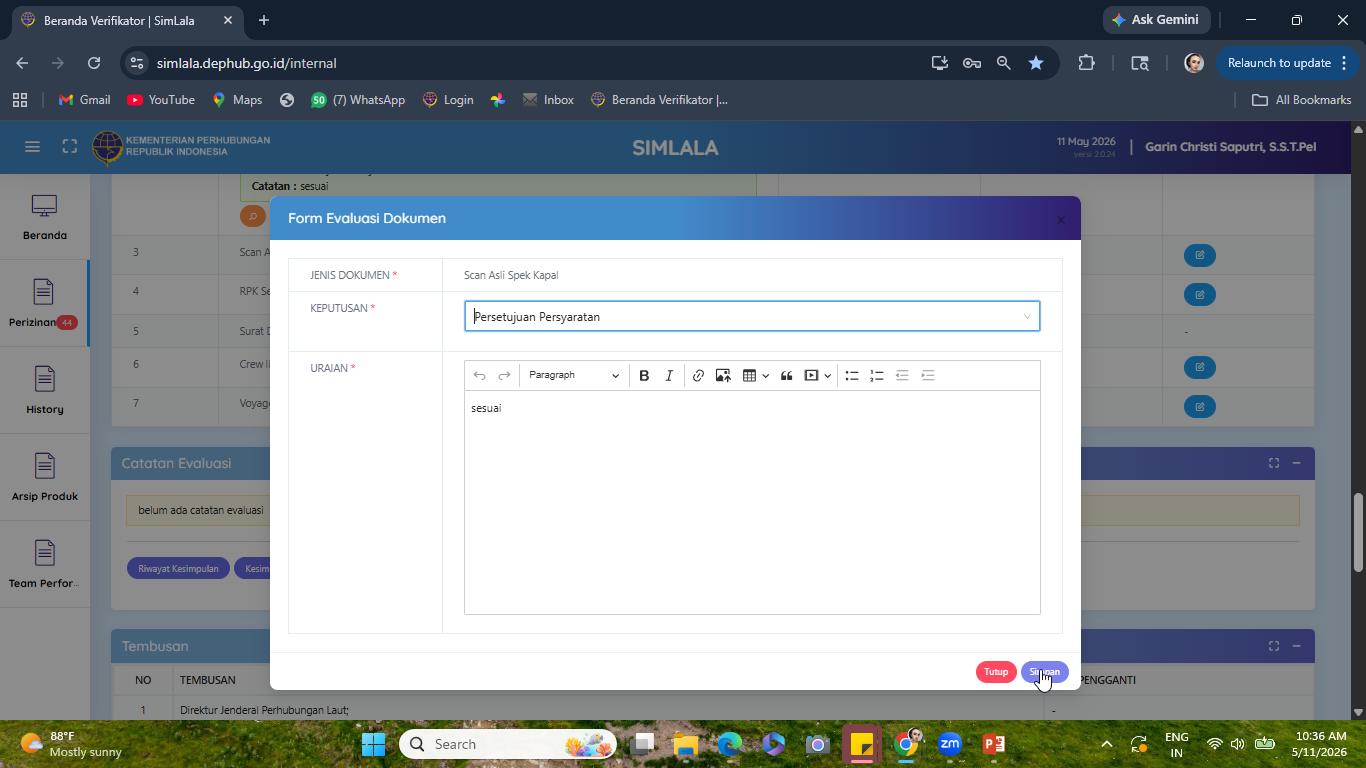Image resolution: width=1366 pixels, height=768 pixels.
Task: Collapse the Tembusan panel
Action: [x=1296, y=646]
